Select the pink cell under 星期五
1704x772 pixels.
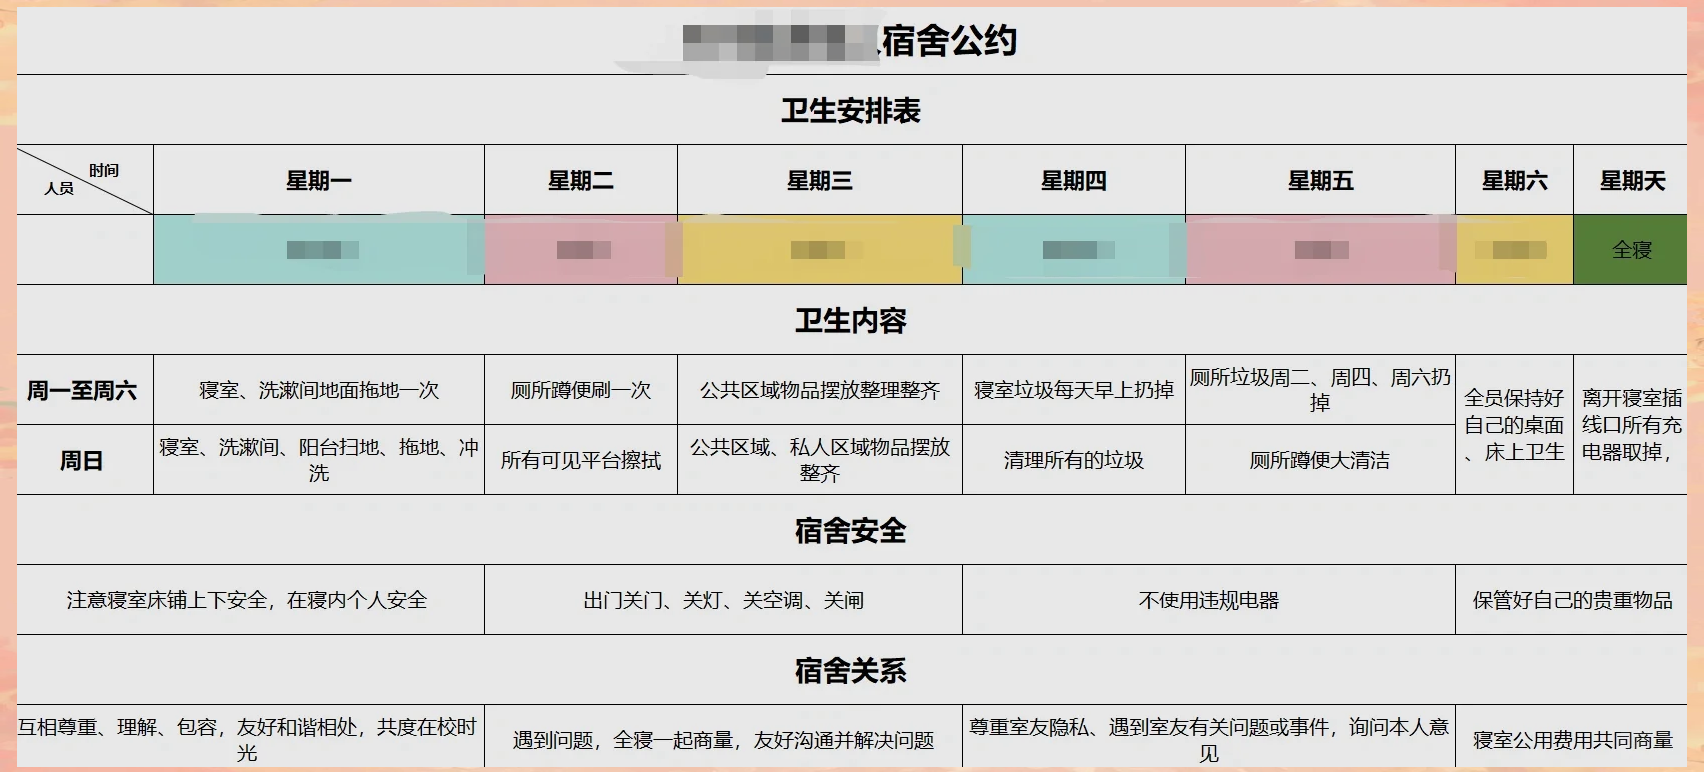(x=1320, y=250)
